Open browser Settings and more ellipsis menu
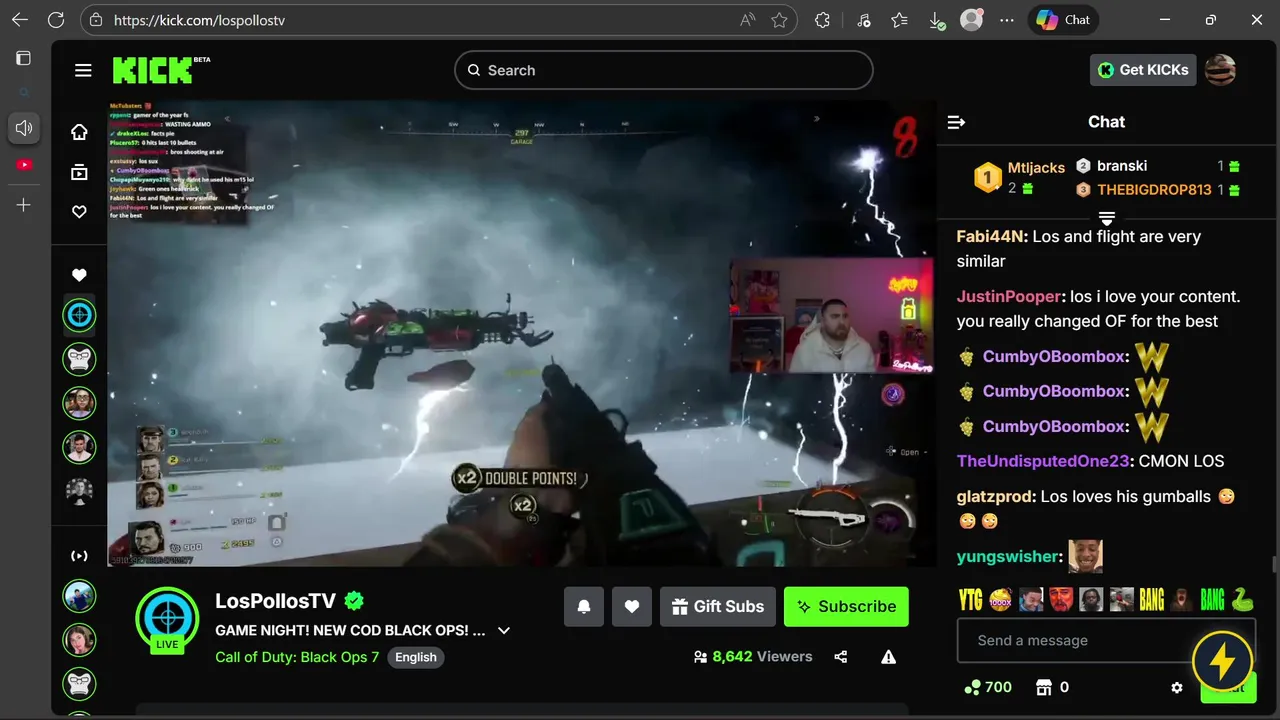 coord(1007,20)
